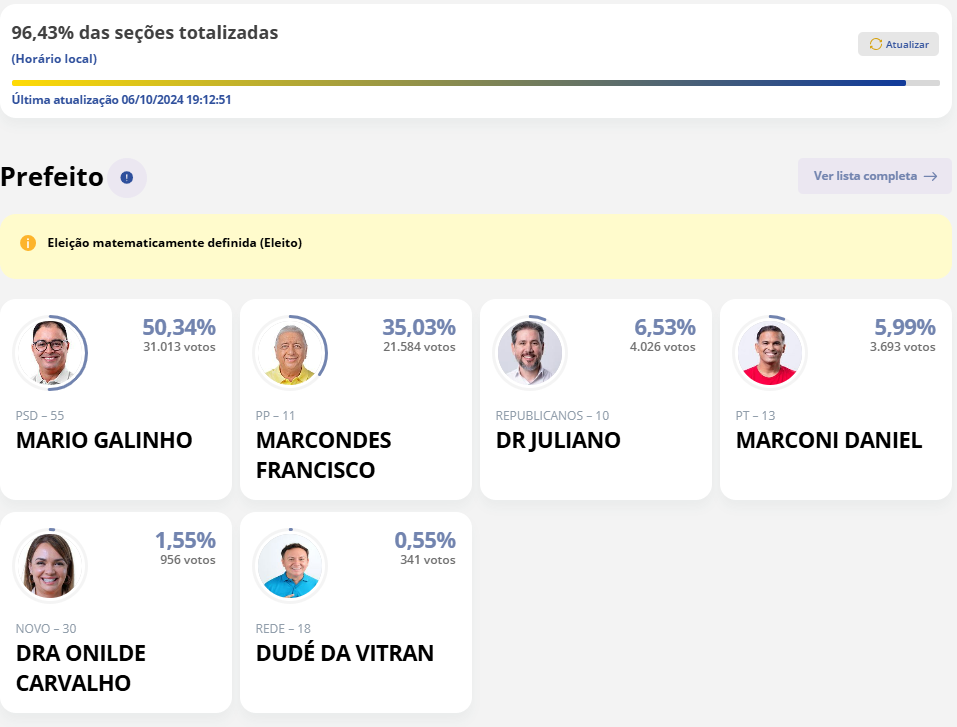Click the yellow warning icon in notice banner
The height and width of the screenshot is (727, 957).
pos(28,243)
